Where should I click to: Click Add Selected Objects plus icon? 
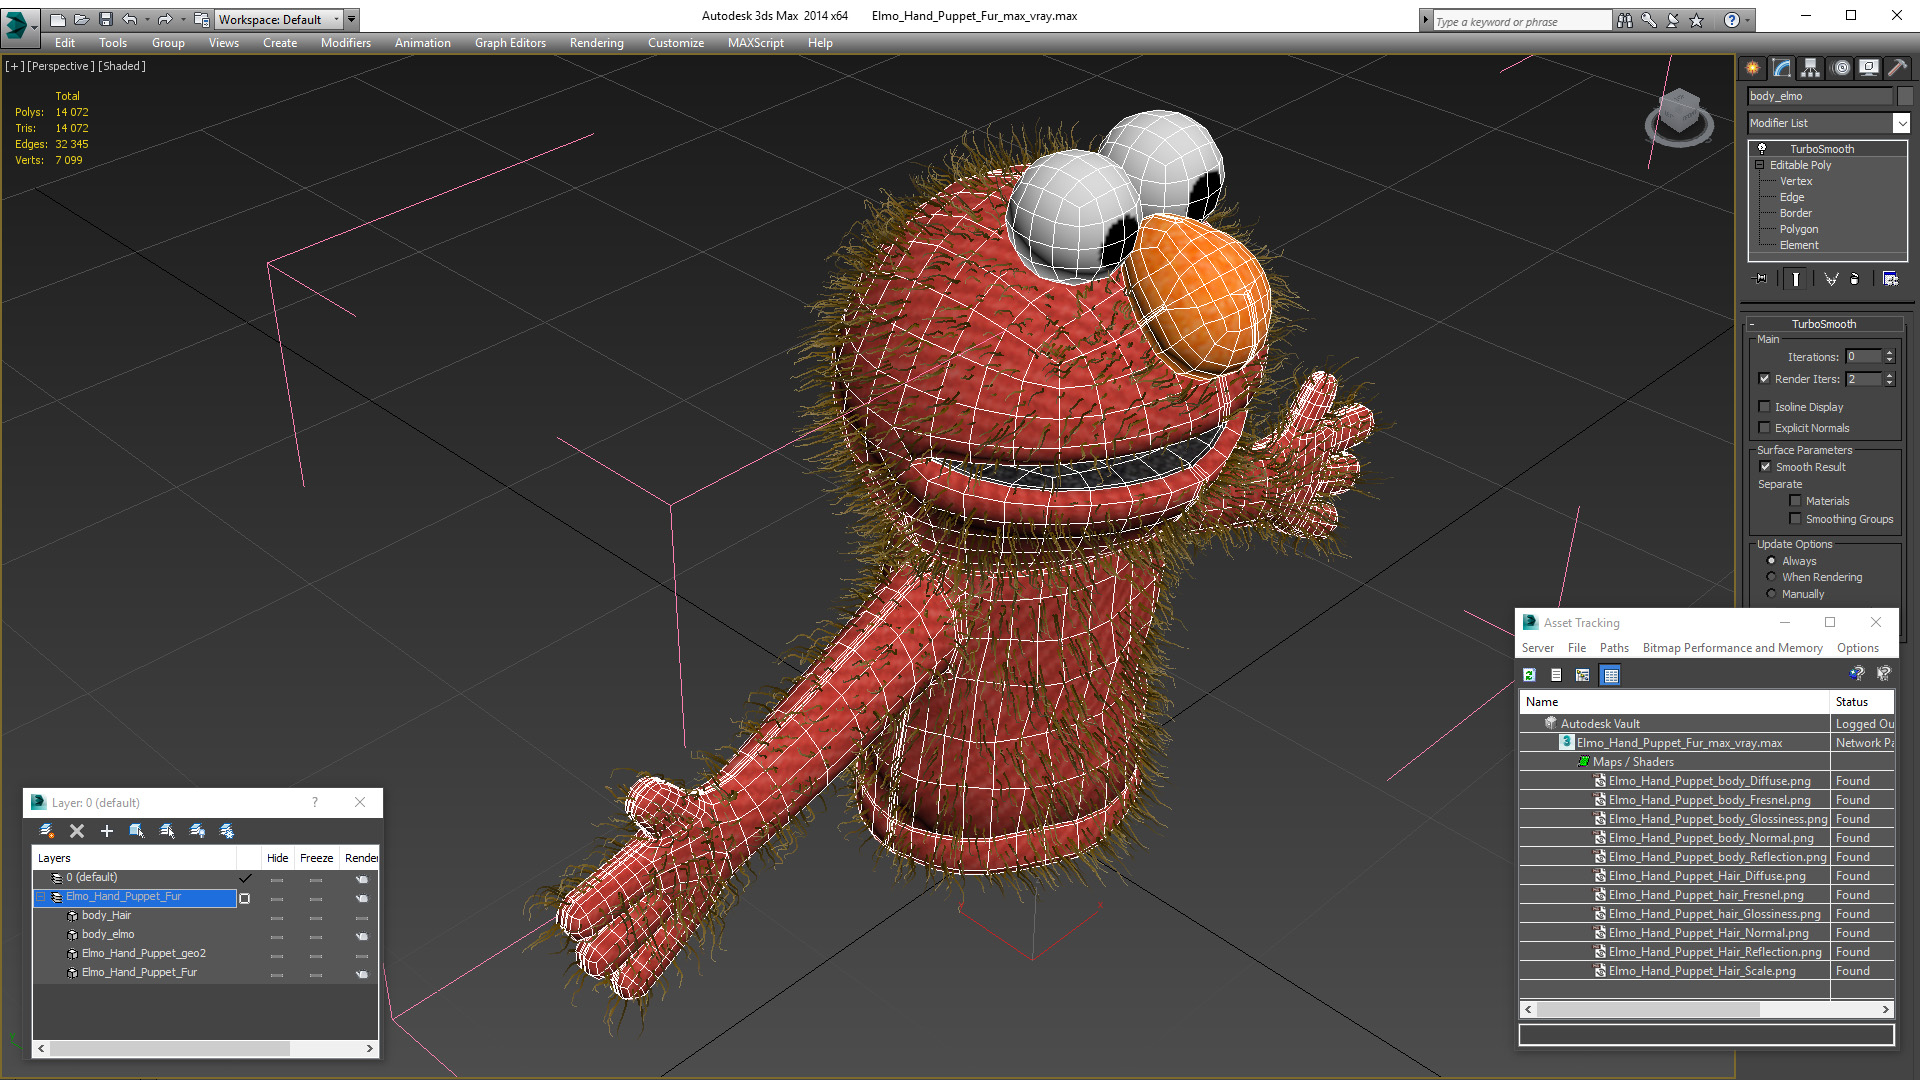pyautogui.click(x=107, y=831)
